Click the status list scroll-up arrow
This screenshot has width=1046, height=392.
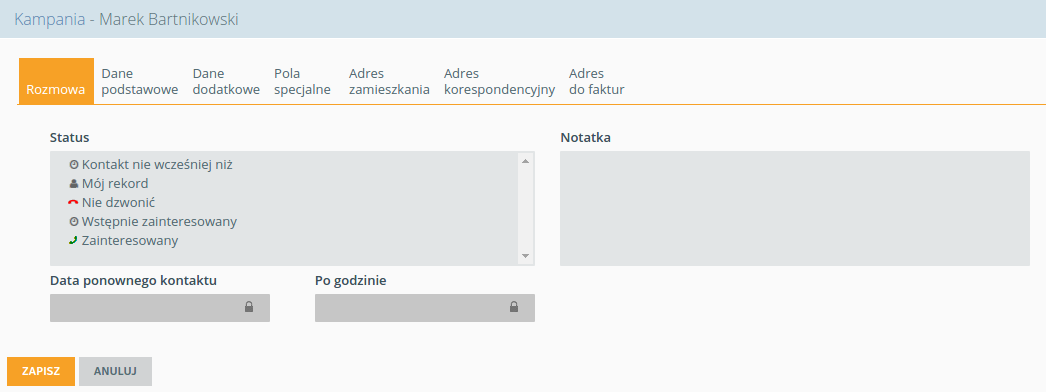point(525,161)
